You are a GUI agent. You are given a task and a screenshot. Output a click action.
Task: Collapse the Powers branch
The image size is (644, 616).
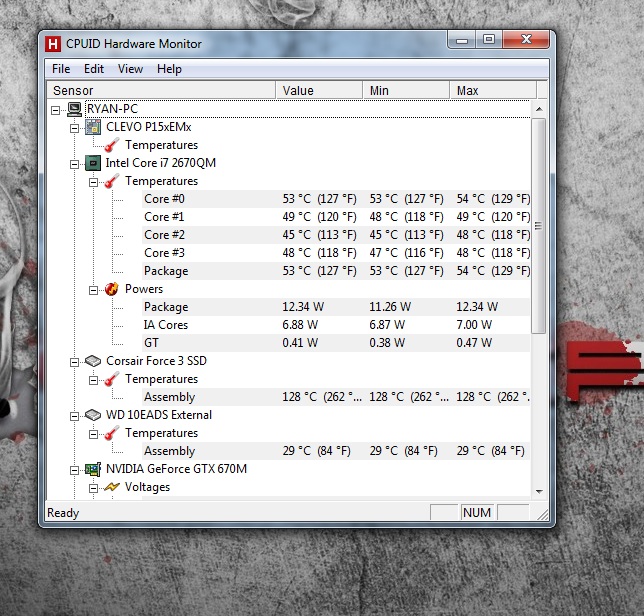[94, 290]
